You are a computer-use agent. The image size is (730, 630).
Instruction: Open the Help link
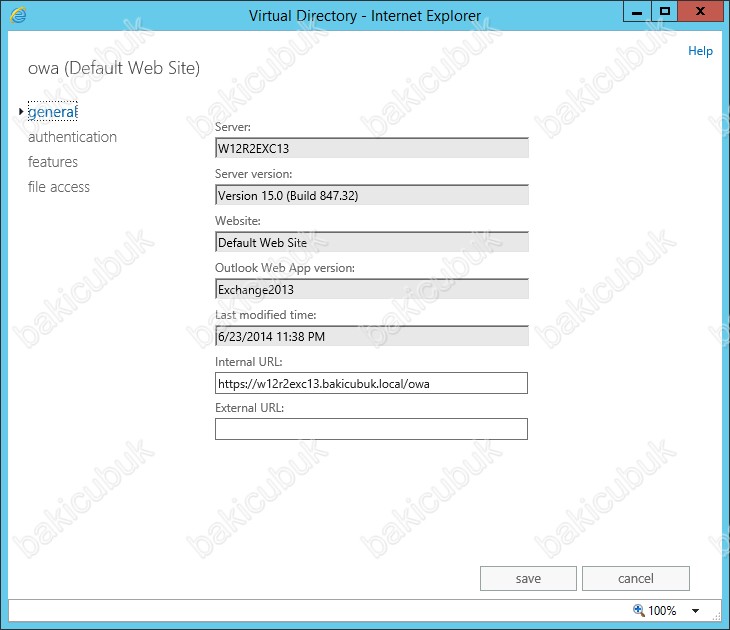click(x=700, y=51)
